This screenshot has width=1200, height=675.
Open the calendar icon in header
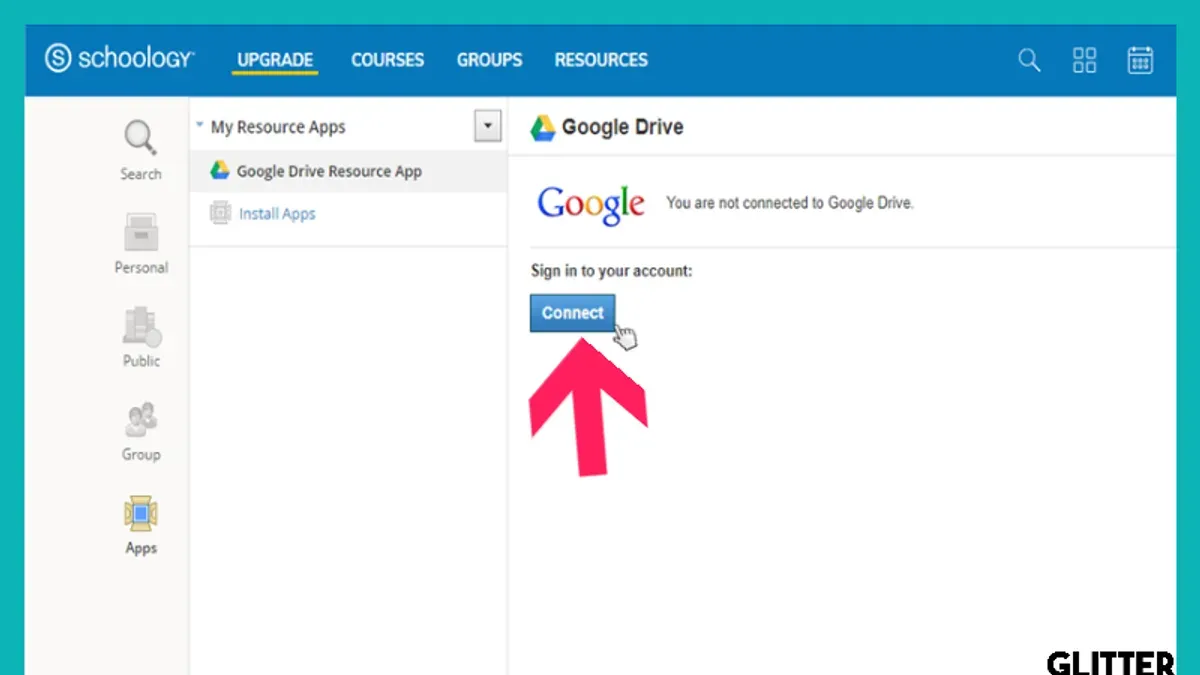pos(1140,60)
